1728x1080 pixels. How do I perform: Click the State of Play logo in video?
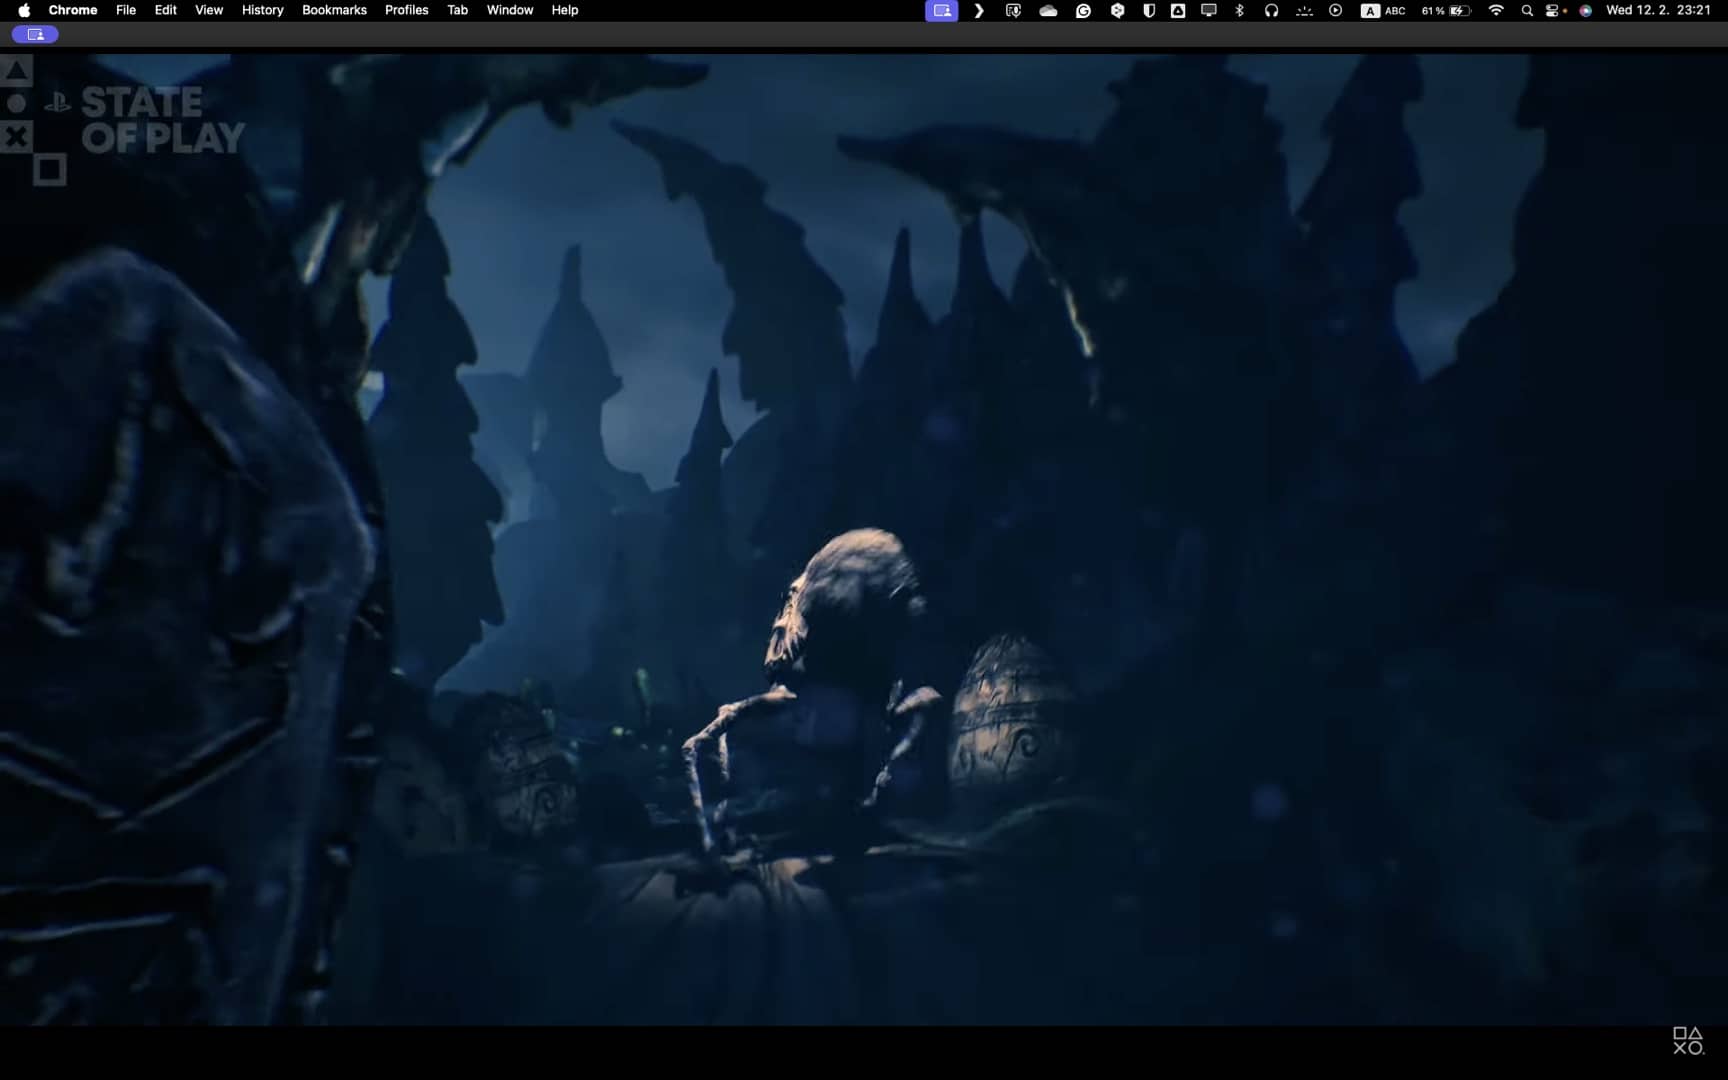[x=122, y=120]
